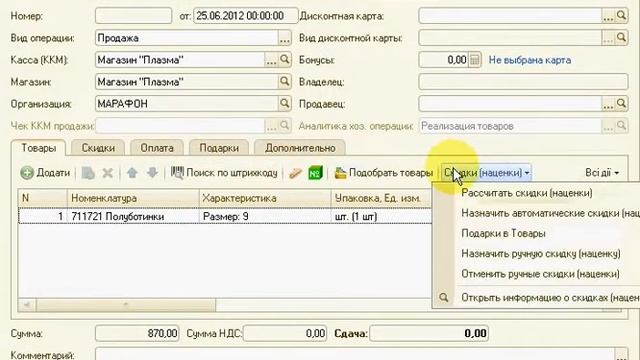The width and height of the screenshot is (640, 360).
Task: Click the green Додати add button
Action: 45,173
